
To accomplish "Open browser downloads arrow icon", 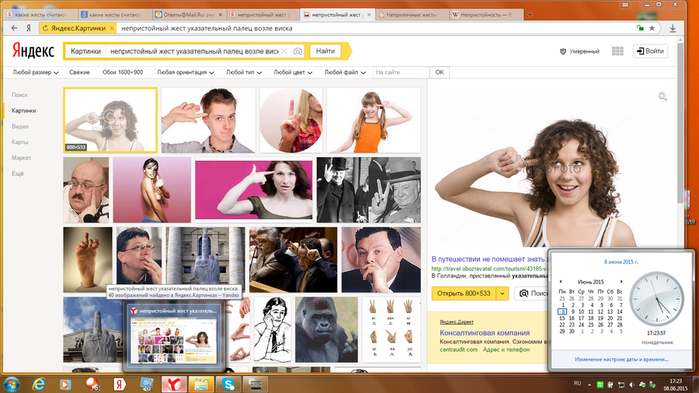I will 672,28.
